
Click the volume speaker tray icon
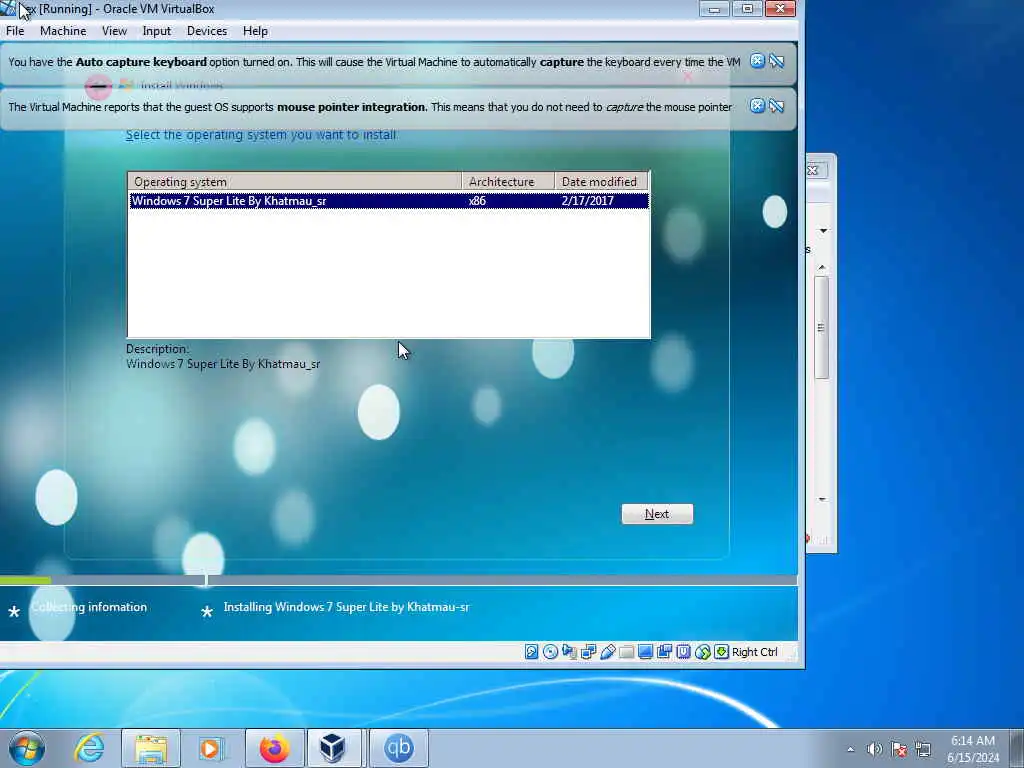click(874, 749)
